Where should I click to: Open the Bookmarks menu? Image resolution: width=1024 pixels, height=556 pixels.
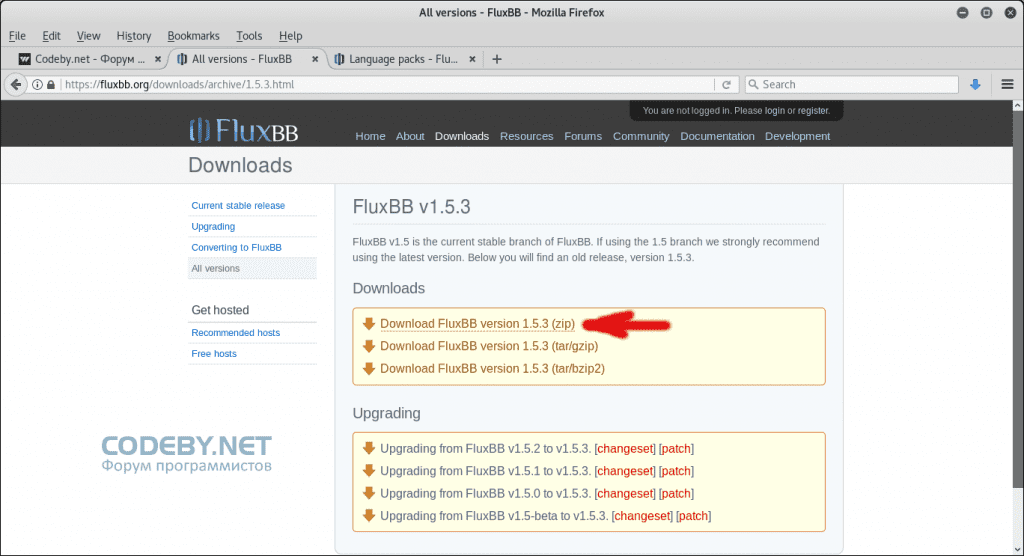pyautogui.click(x=193, y=36)
